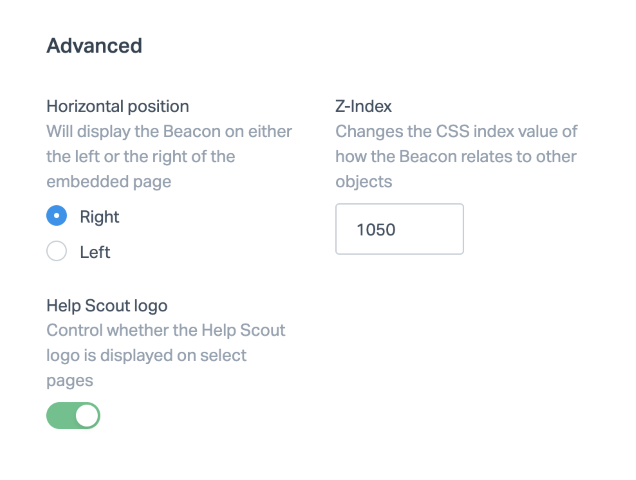Click "Changes the CSS index value of" text
Image resolution: width=636 pixels, height=480 pixels.
point(456,131)
